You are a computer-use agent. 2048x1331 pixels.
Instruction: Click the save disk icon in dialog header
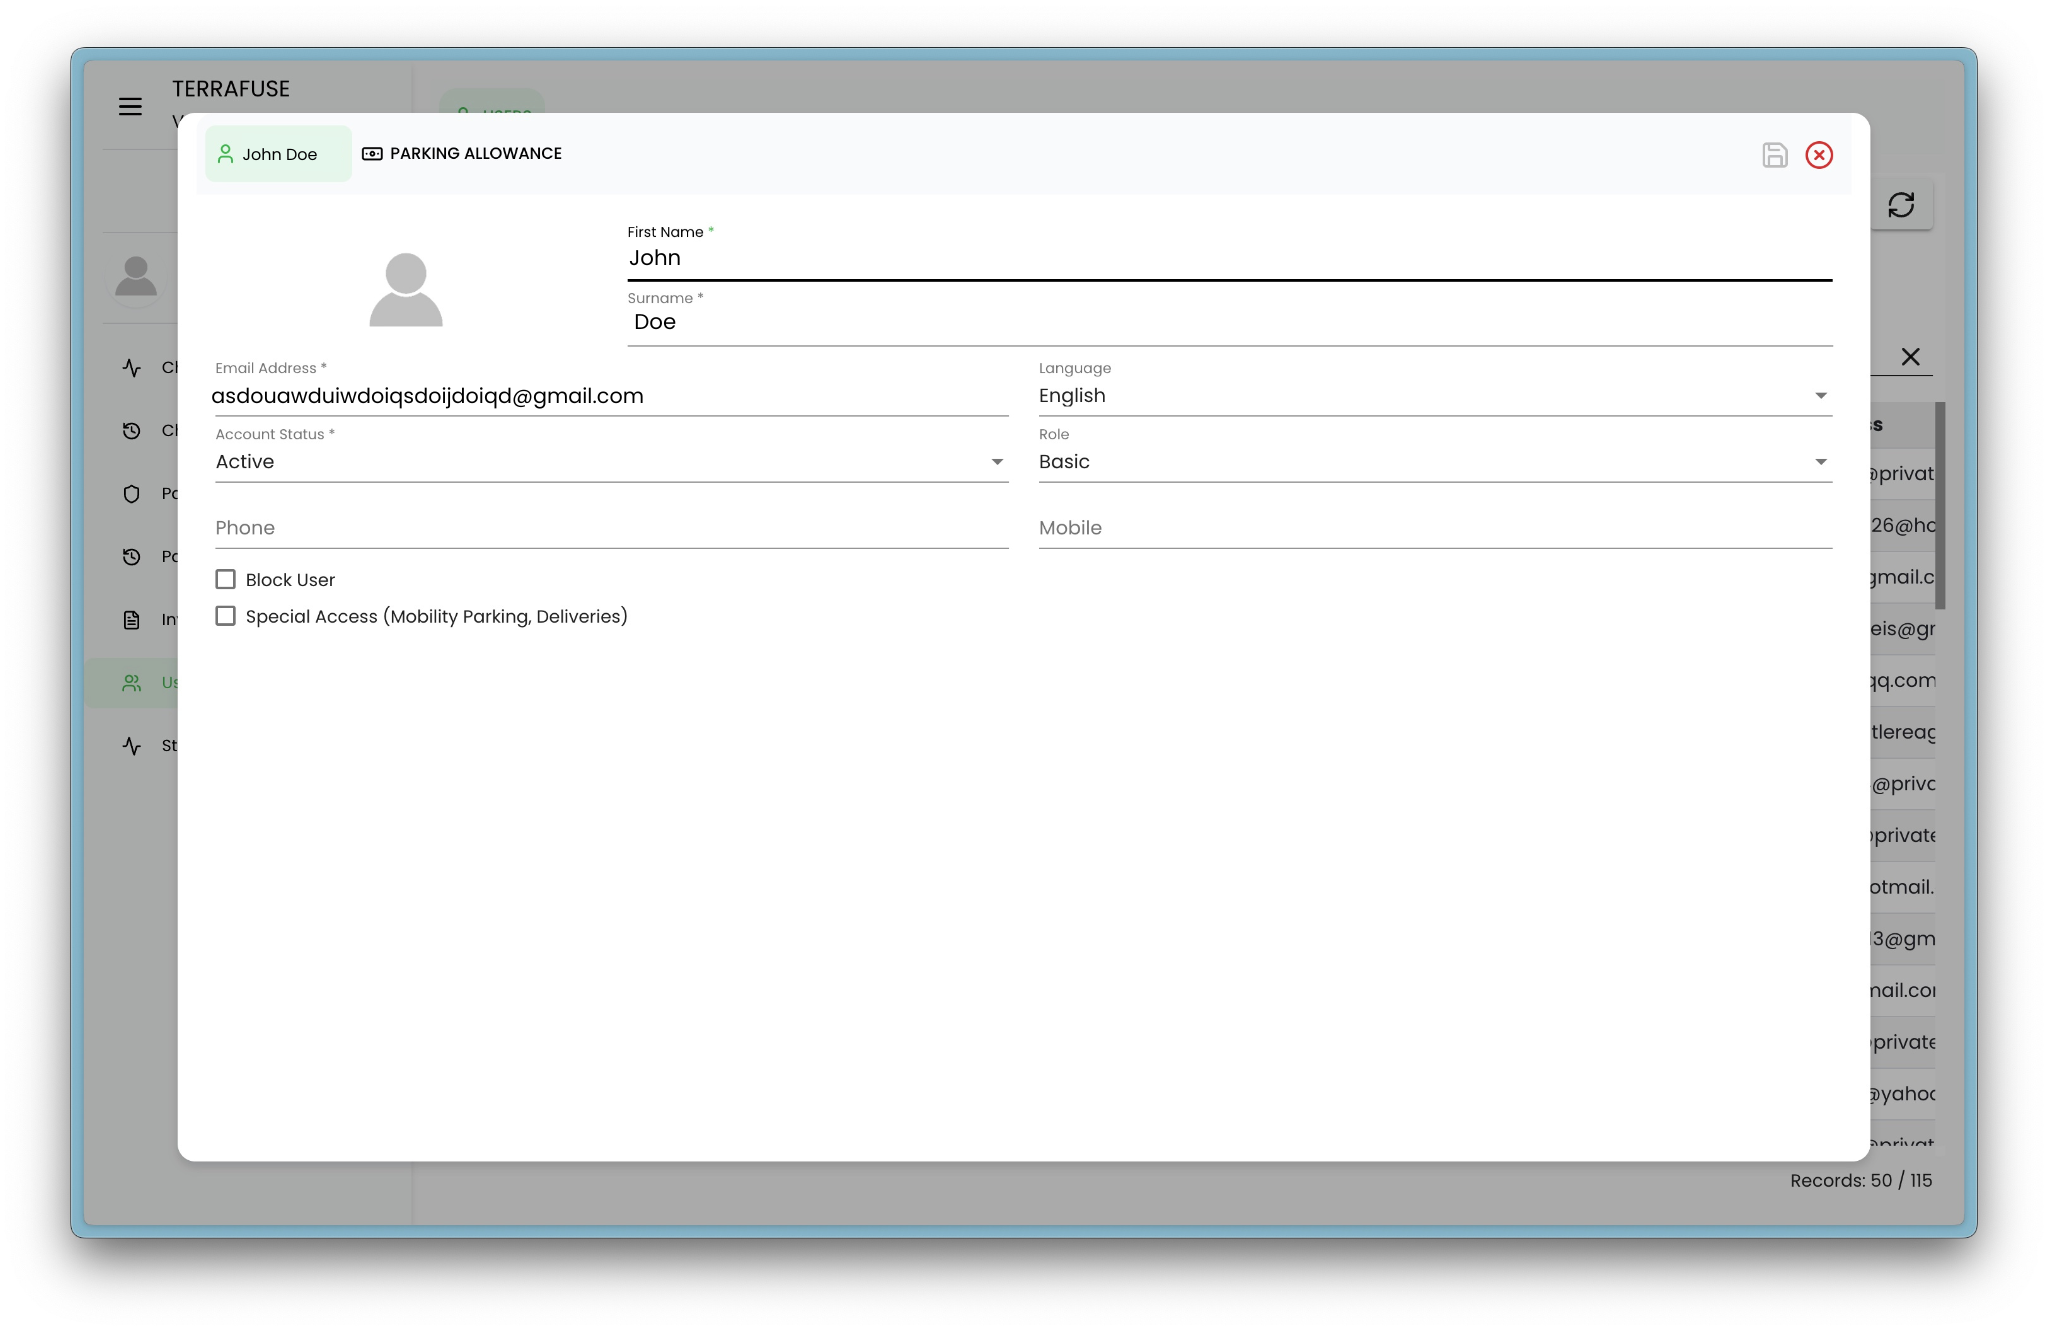(x=1774, y=155)
